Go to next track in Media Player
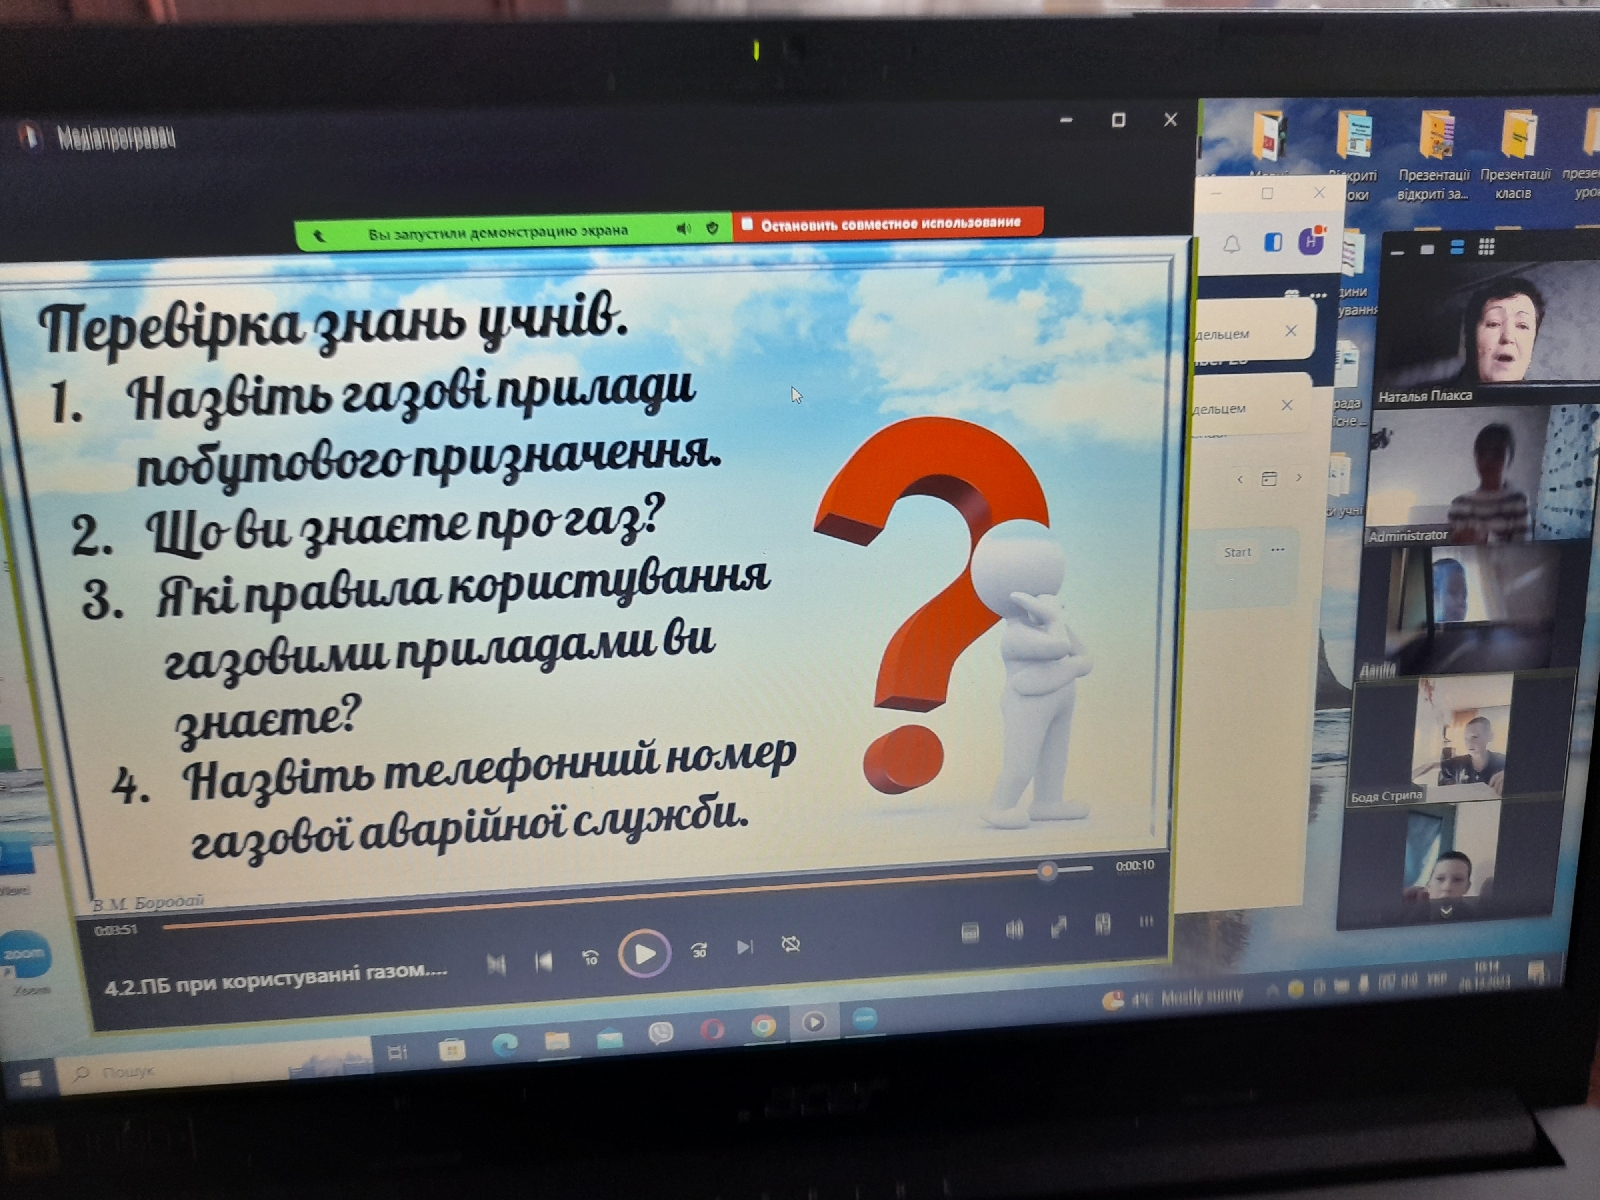The width and height of the screenshot is (1600, 1200). [745, 946]
